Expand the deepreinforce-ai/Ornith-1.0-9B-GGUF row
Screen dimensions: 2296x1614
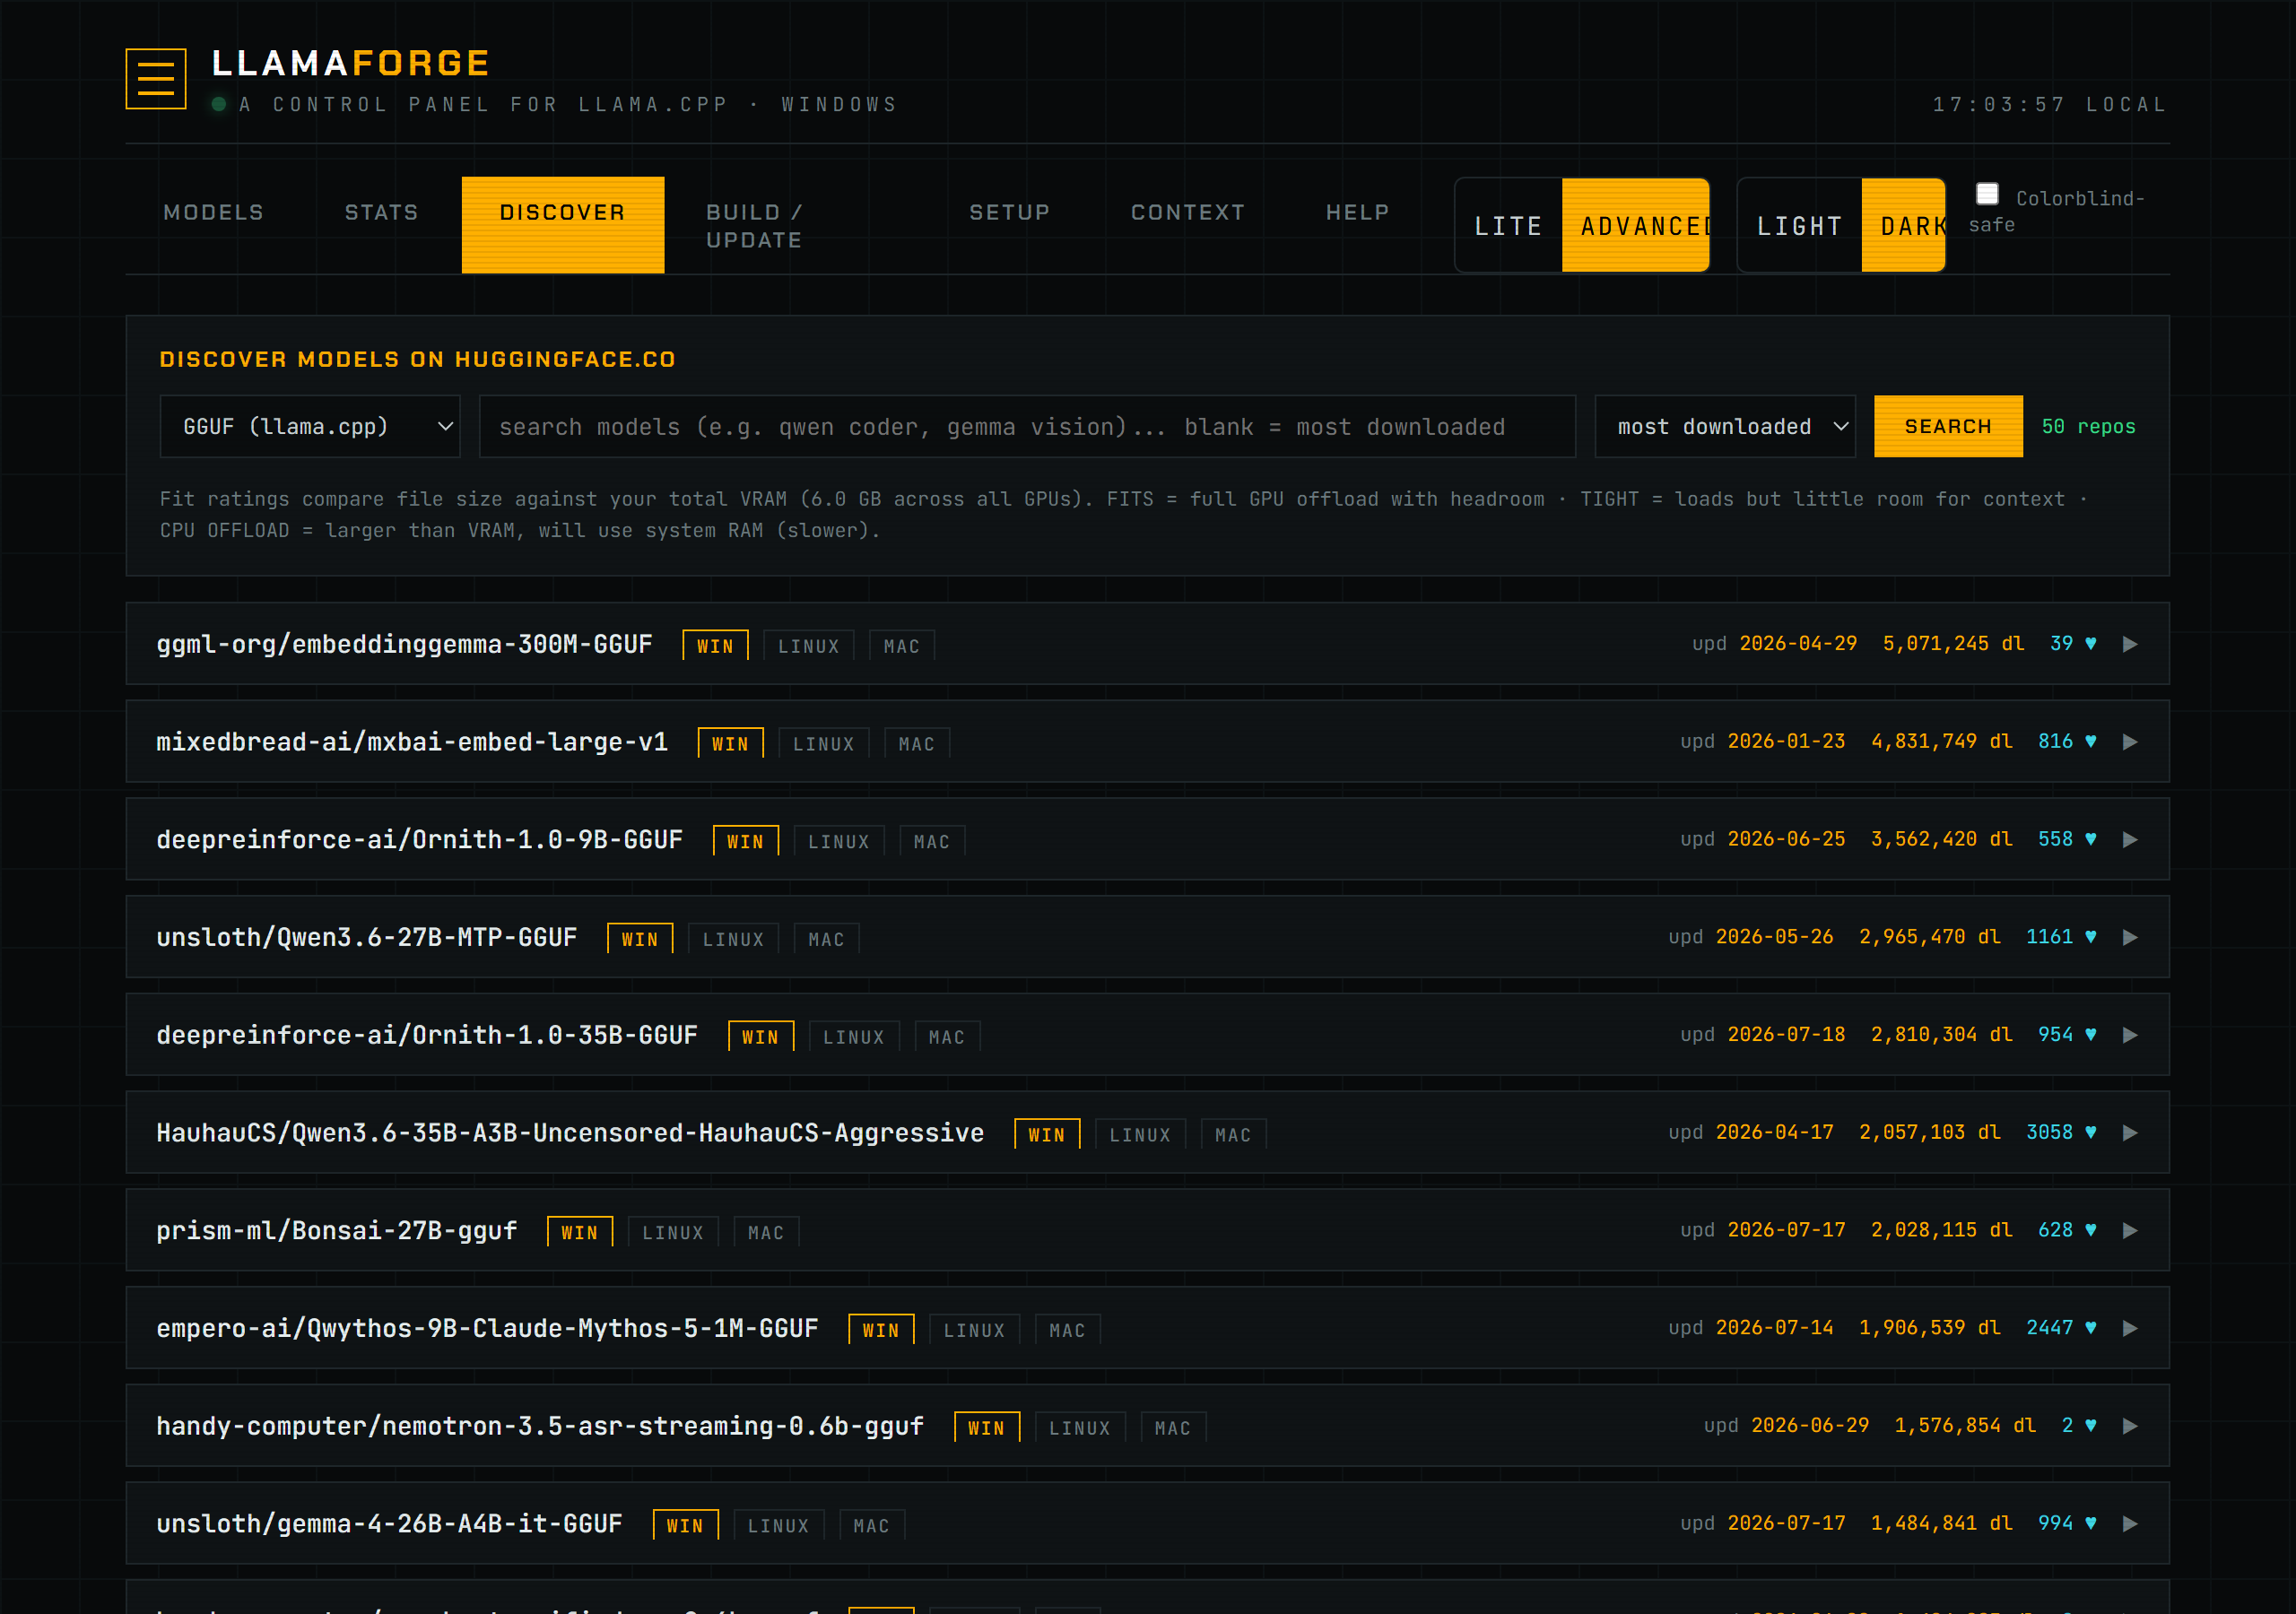click(x=2130, y=840)
